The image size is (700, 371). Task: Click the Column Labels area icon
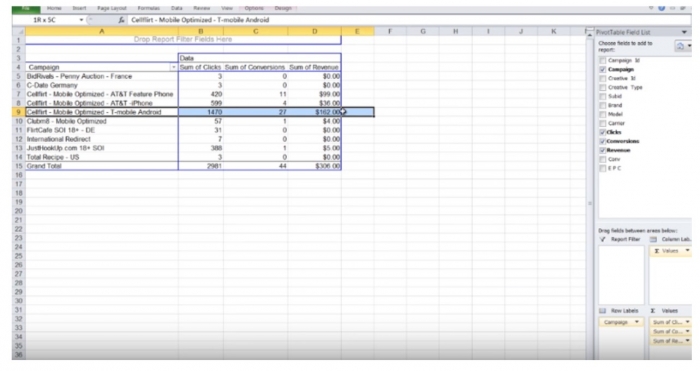(x=654, y=239)
